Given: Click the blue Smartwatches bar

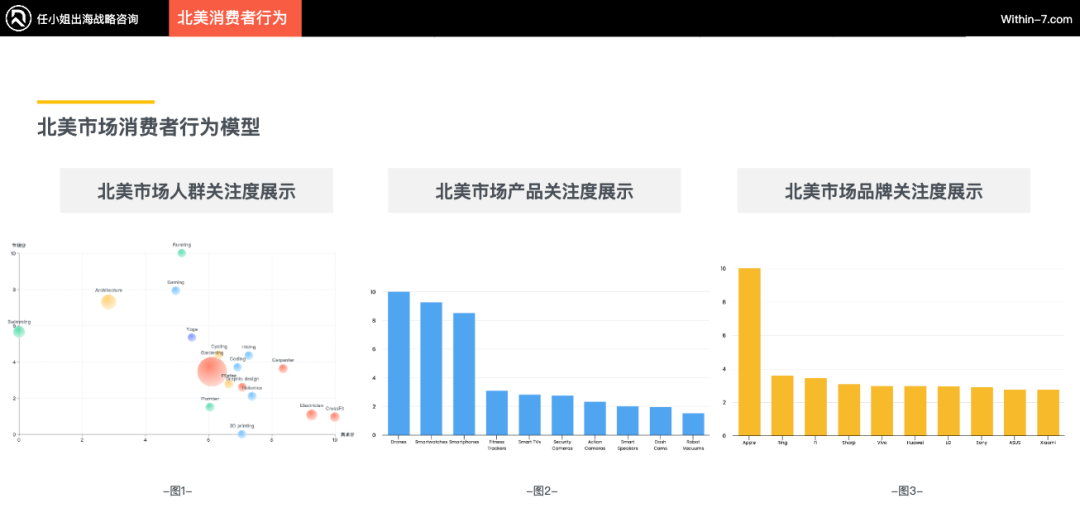Looking at the screenshot, I should point(431,369).
